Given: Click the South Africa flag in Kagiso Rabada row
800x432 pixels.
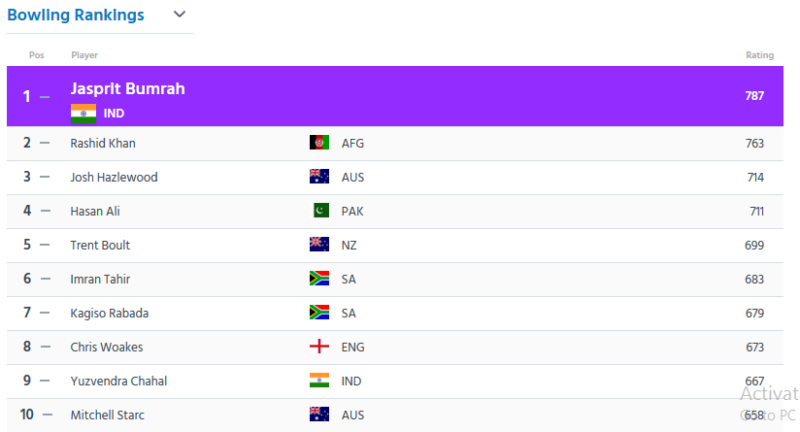Looking at the screenshot, I should point(319,313).
